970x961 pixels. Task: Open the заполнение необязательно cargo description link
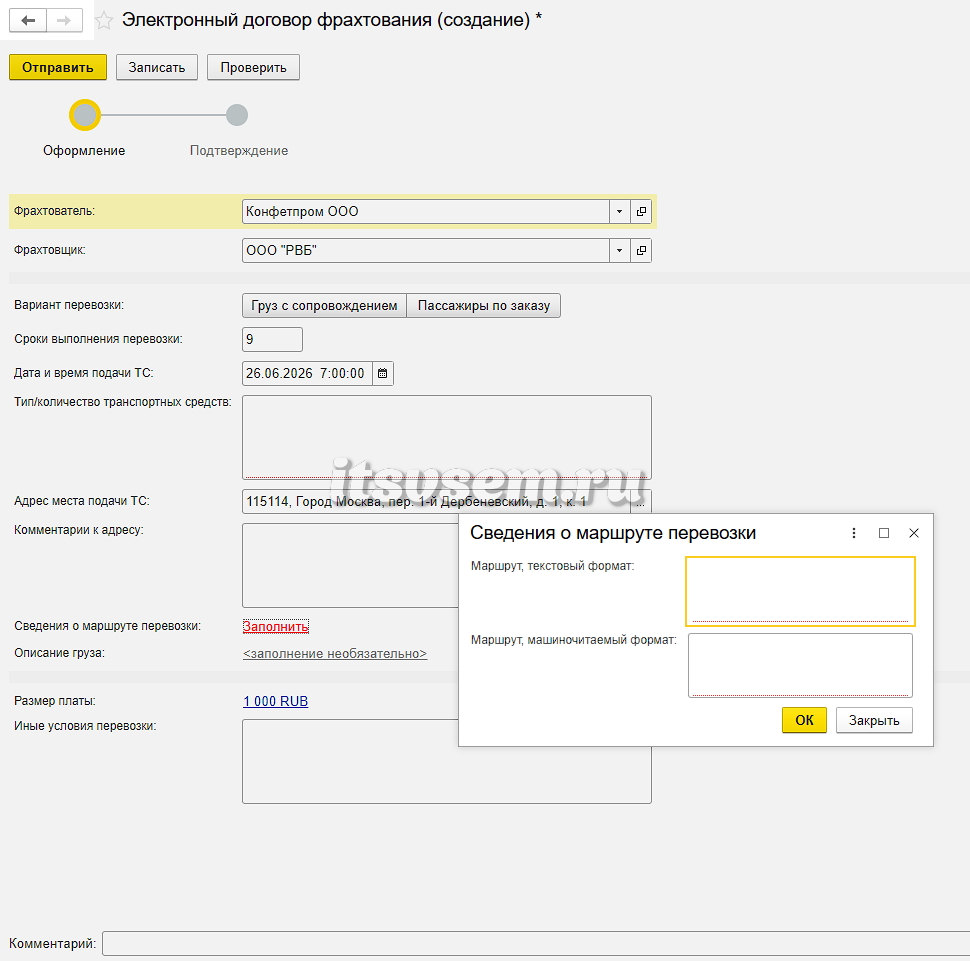(x=335, y=653)
